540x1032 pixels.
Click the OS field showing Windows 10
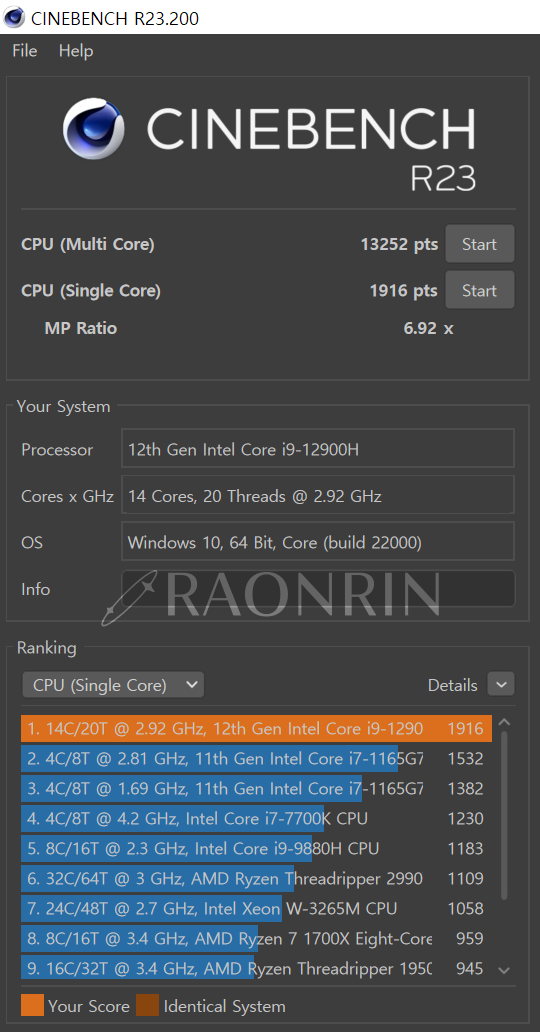click(x=317, y=542)
